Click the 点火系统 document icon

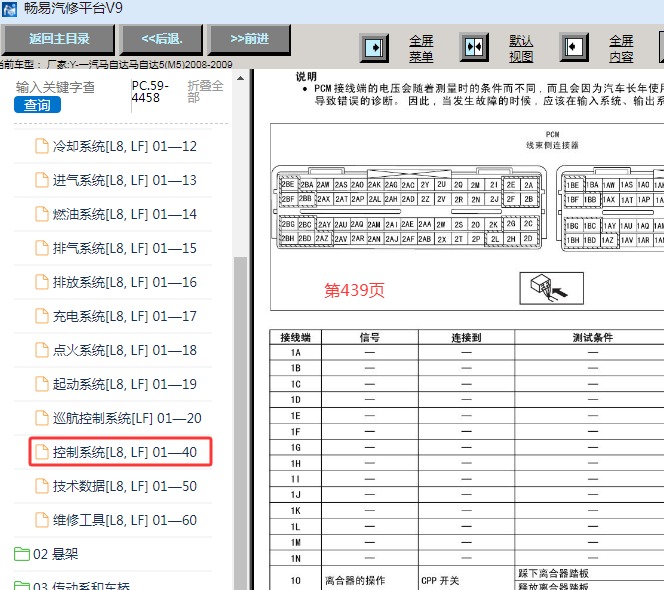click(x=42, y=349)
